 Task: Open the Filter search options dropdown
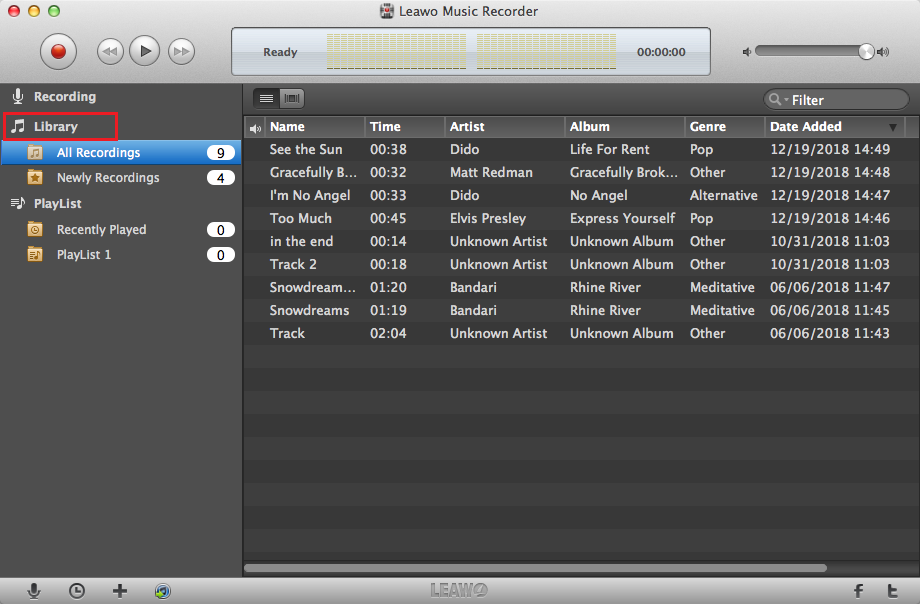point(778,100)
